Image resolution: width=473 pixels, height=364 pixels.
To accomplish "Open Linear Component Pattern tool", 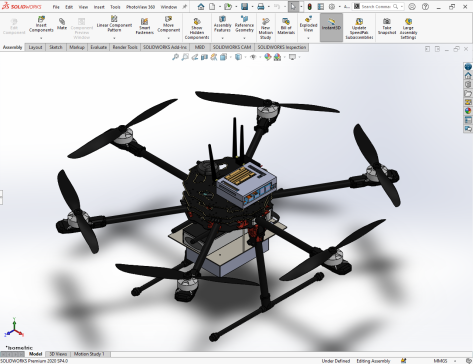I will click(x=114, y=24).
